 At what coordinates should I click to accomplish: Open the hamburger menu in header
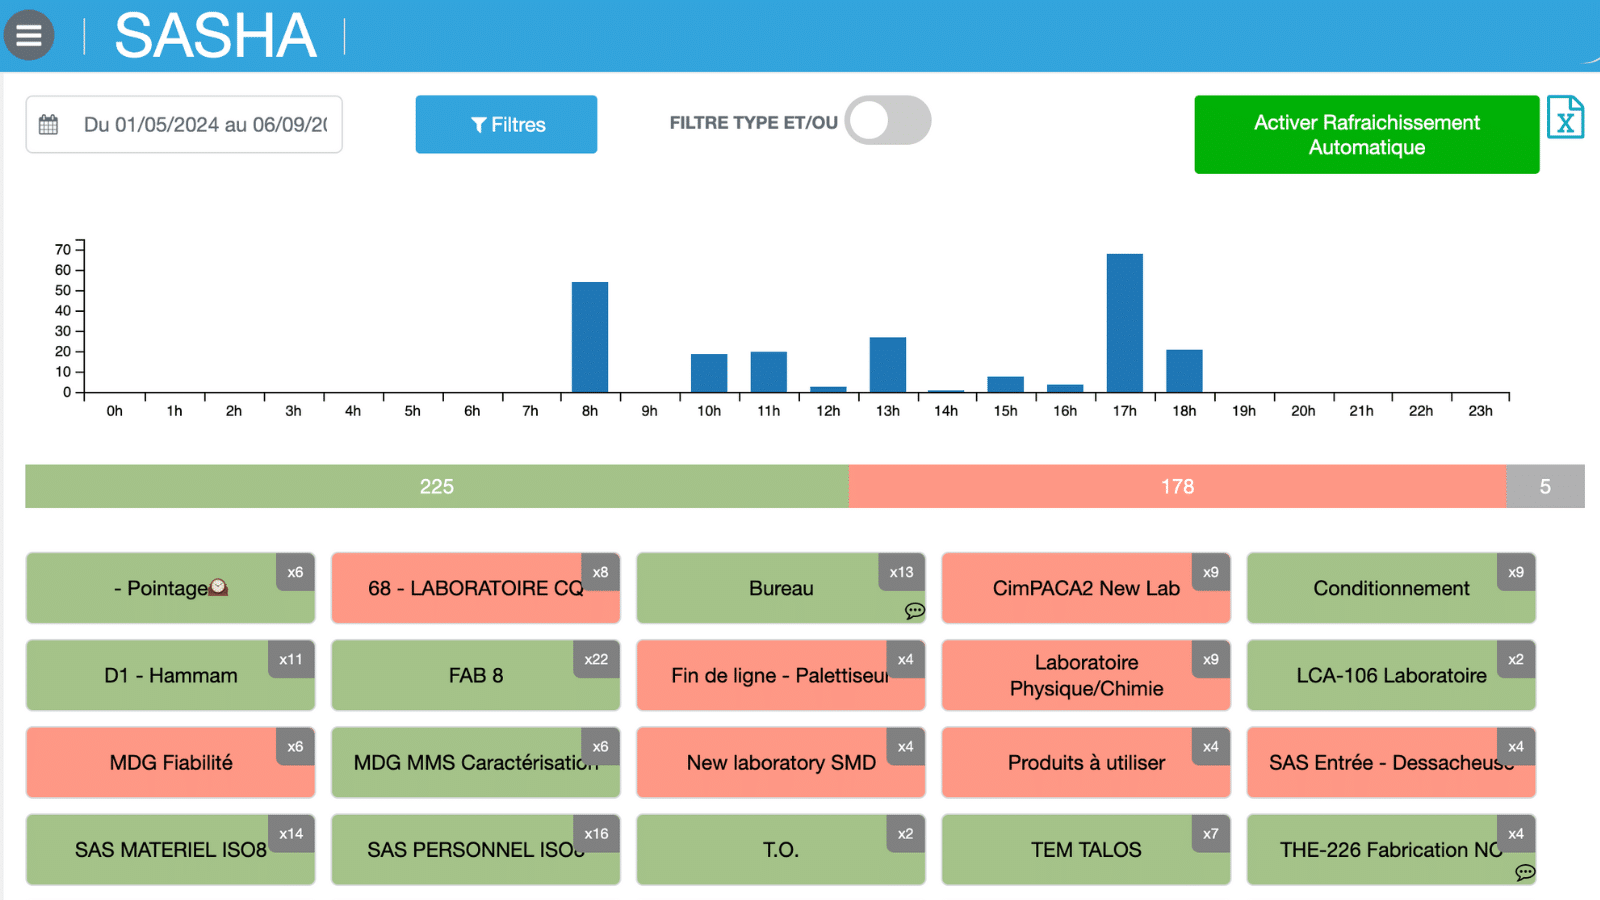[x=29, y=35]
